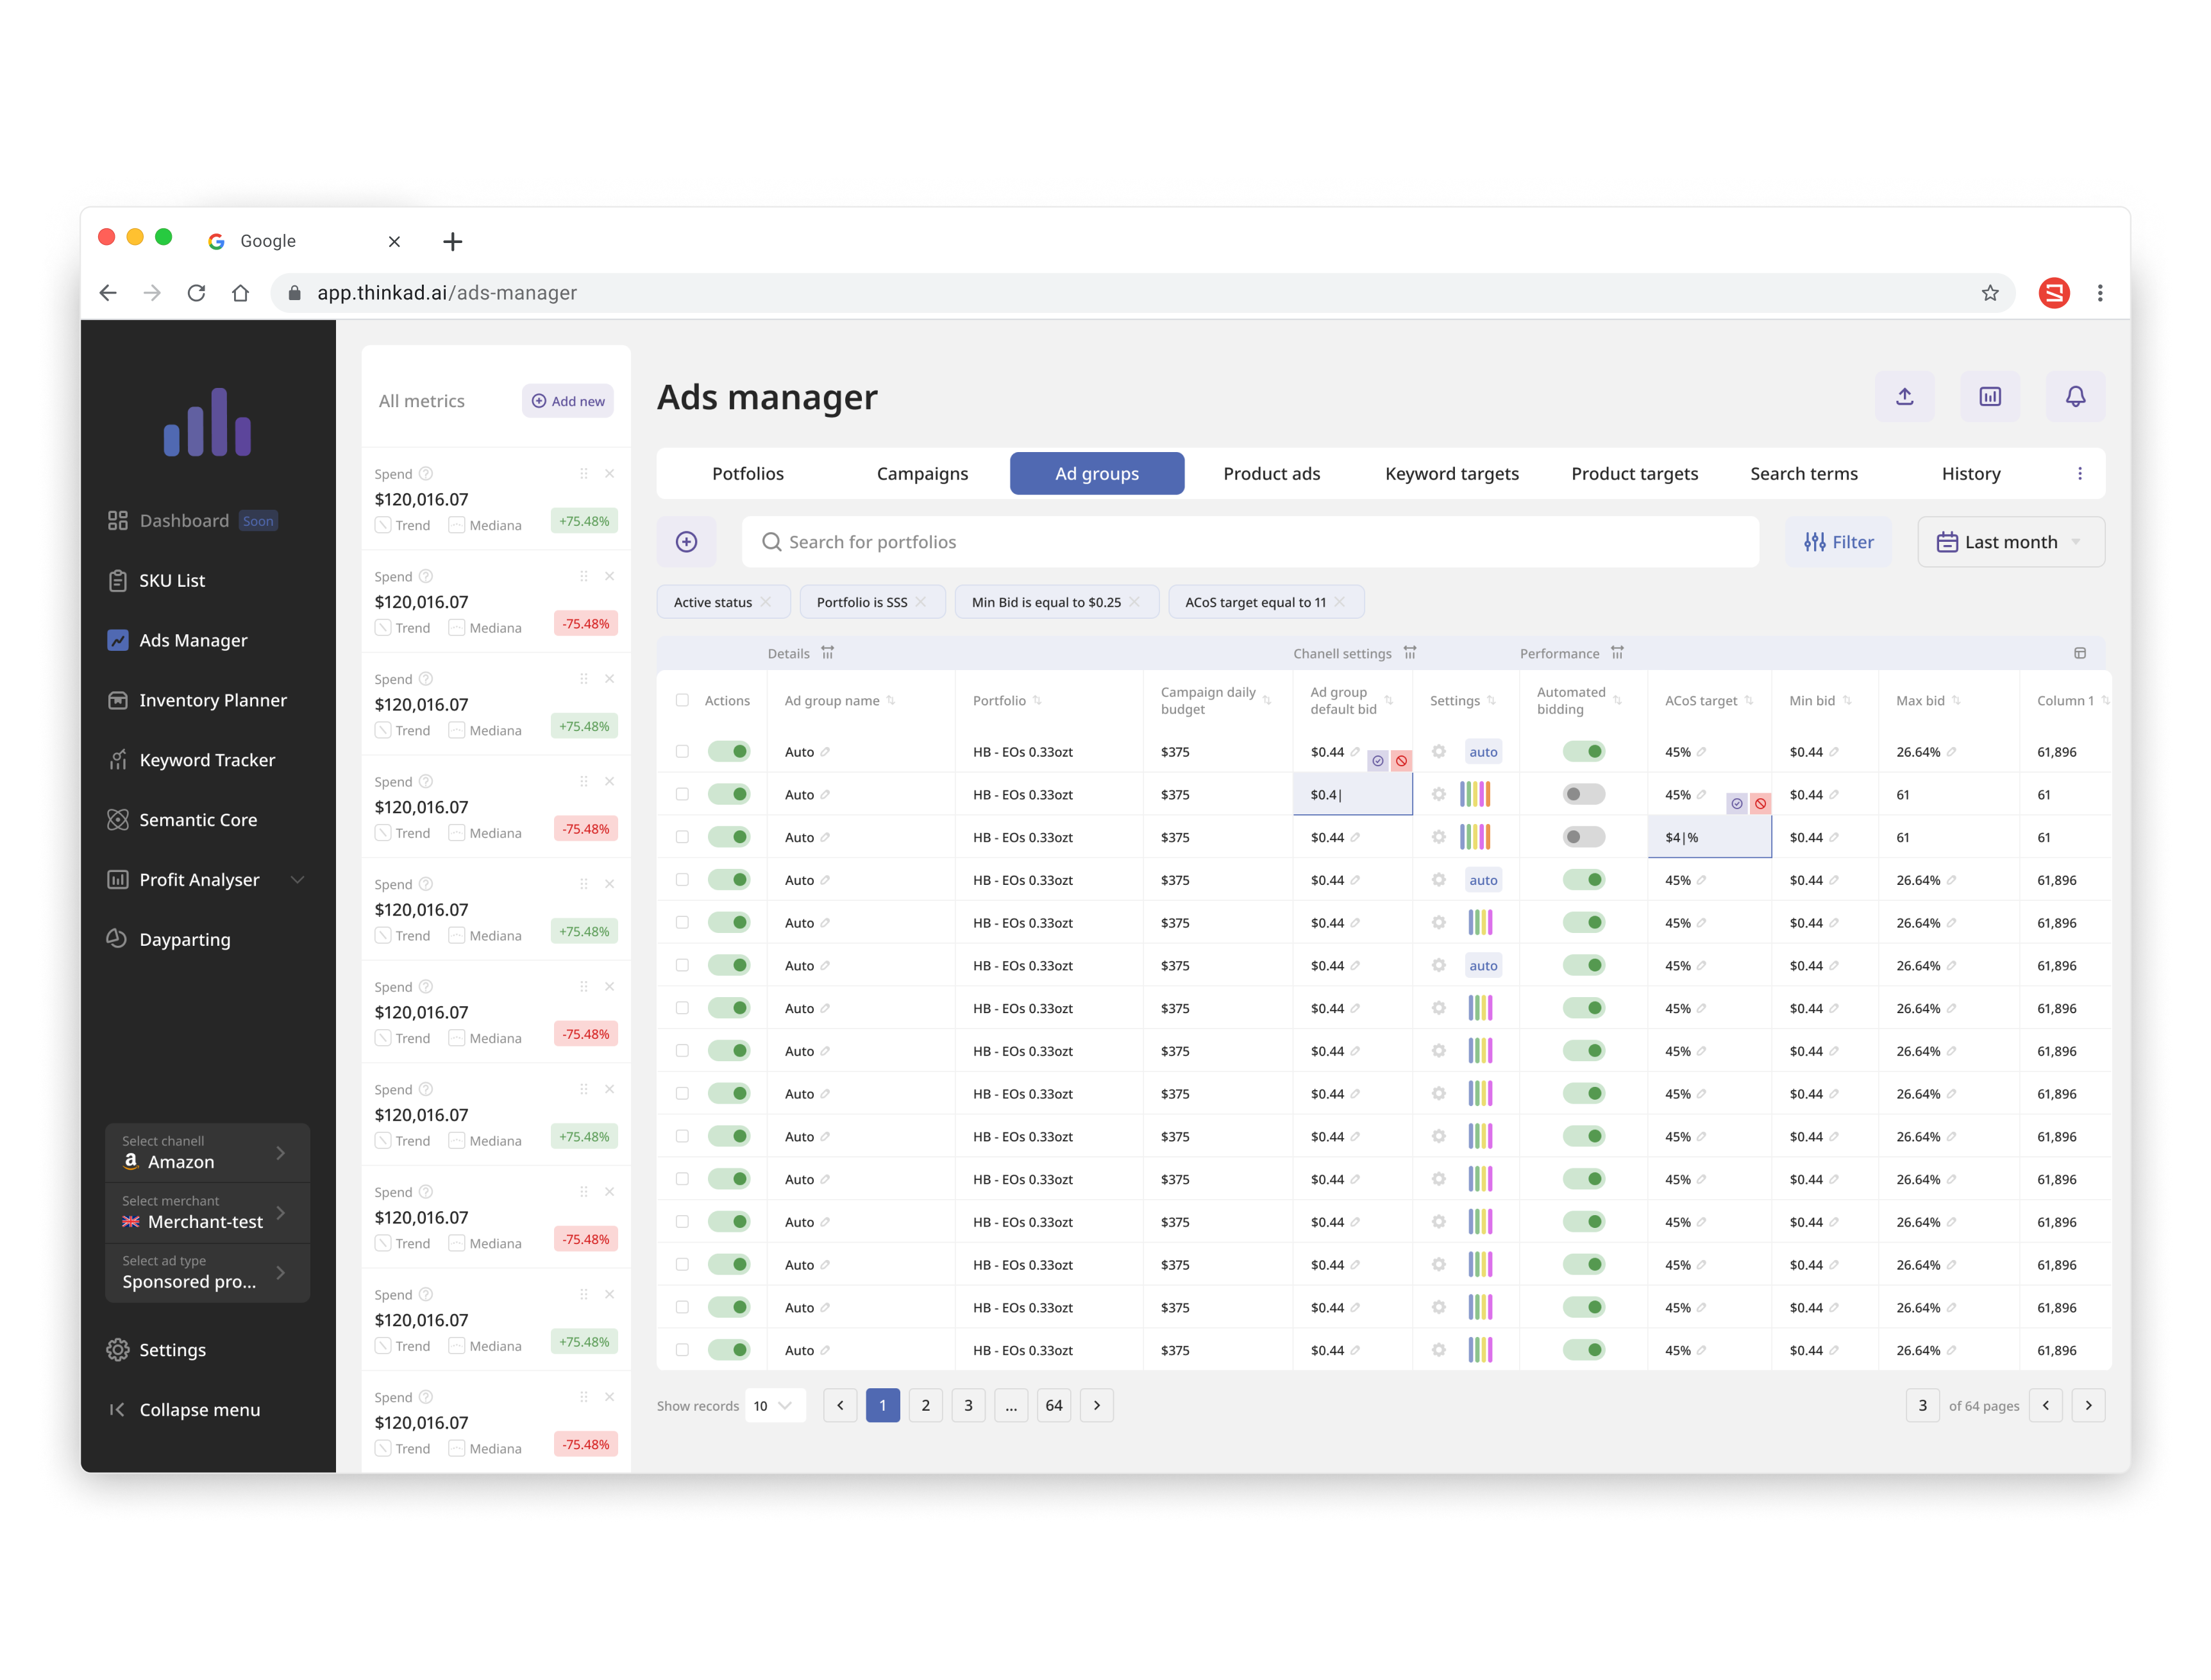Expand Profit Analyser submenu
2211x1680 pixels.
[297, 880]
